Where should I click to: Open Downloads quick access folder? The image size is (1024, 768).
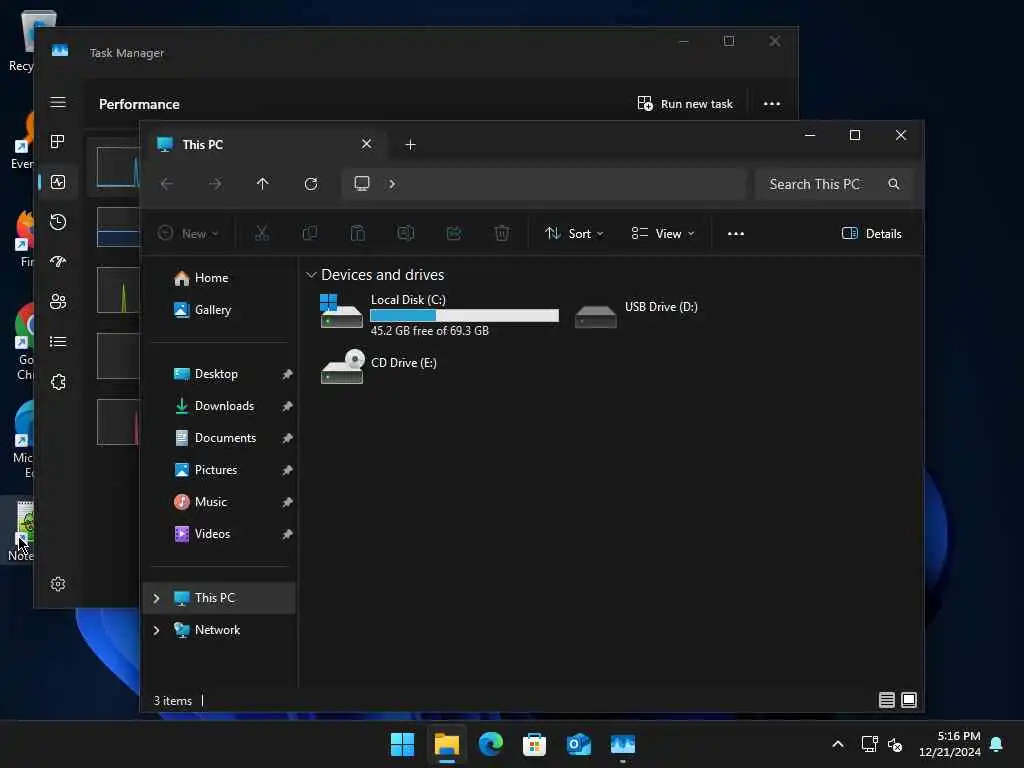[x=218, y=406]
